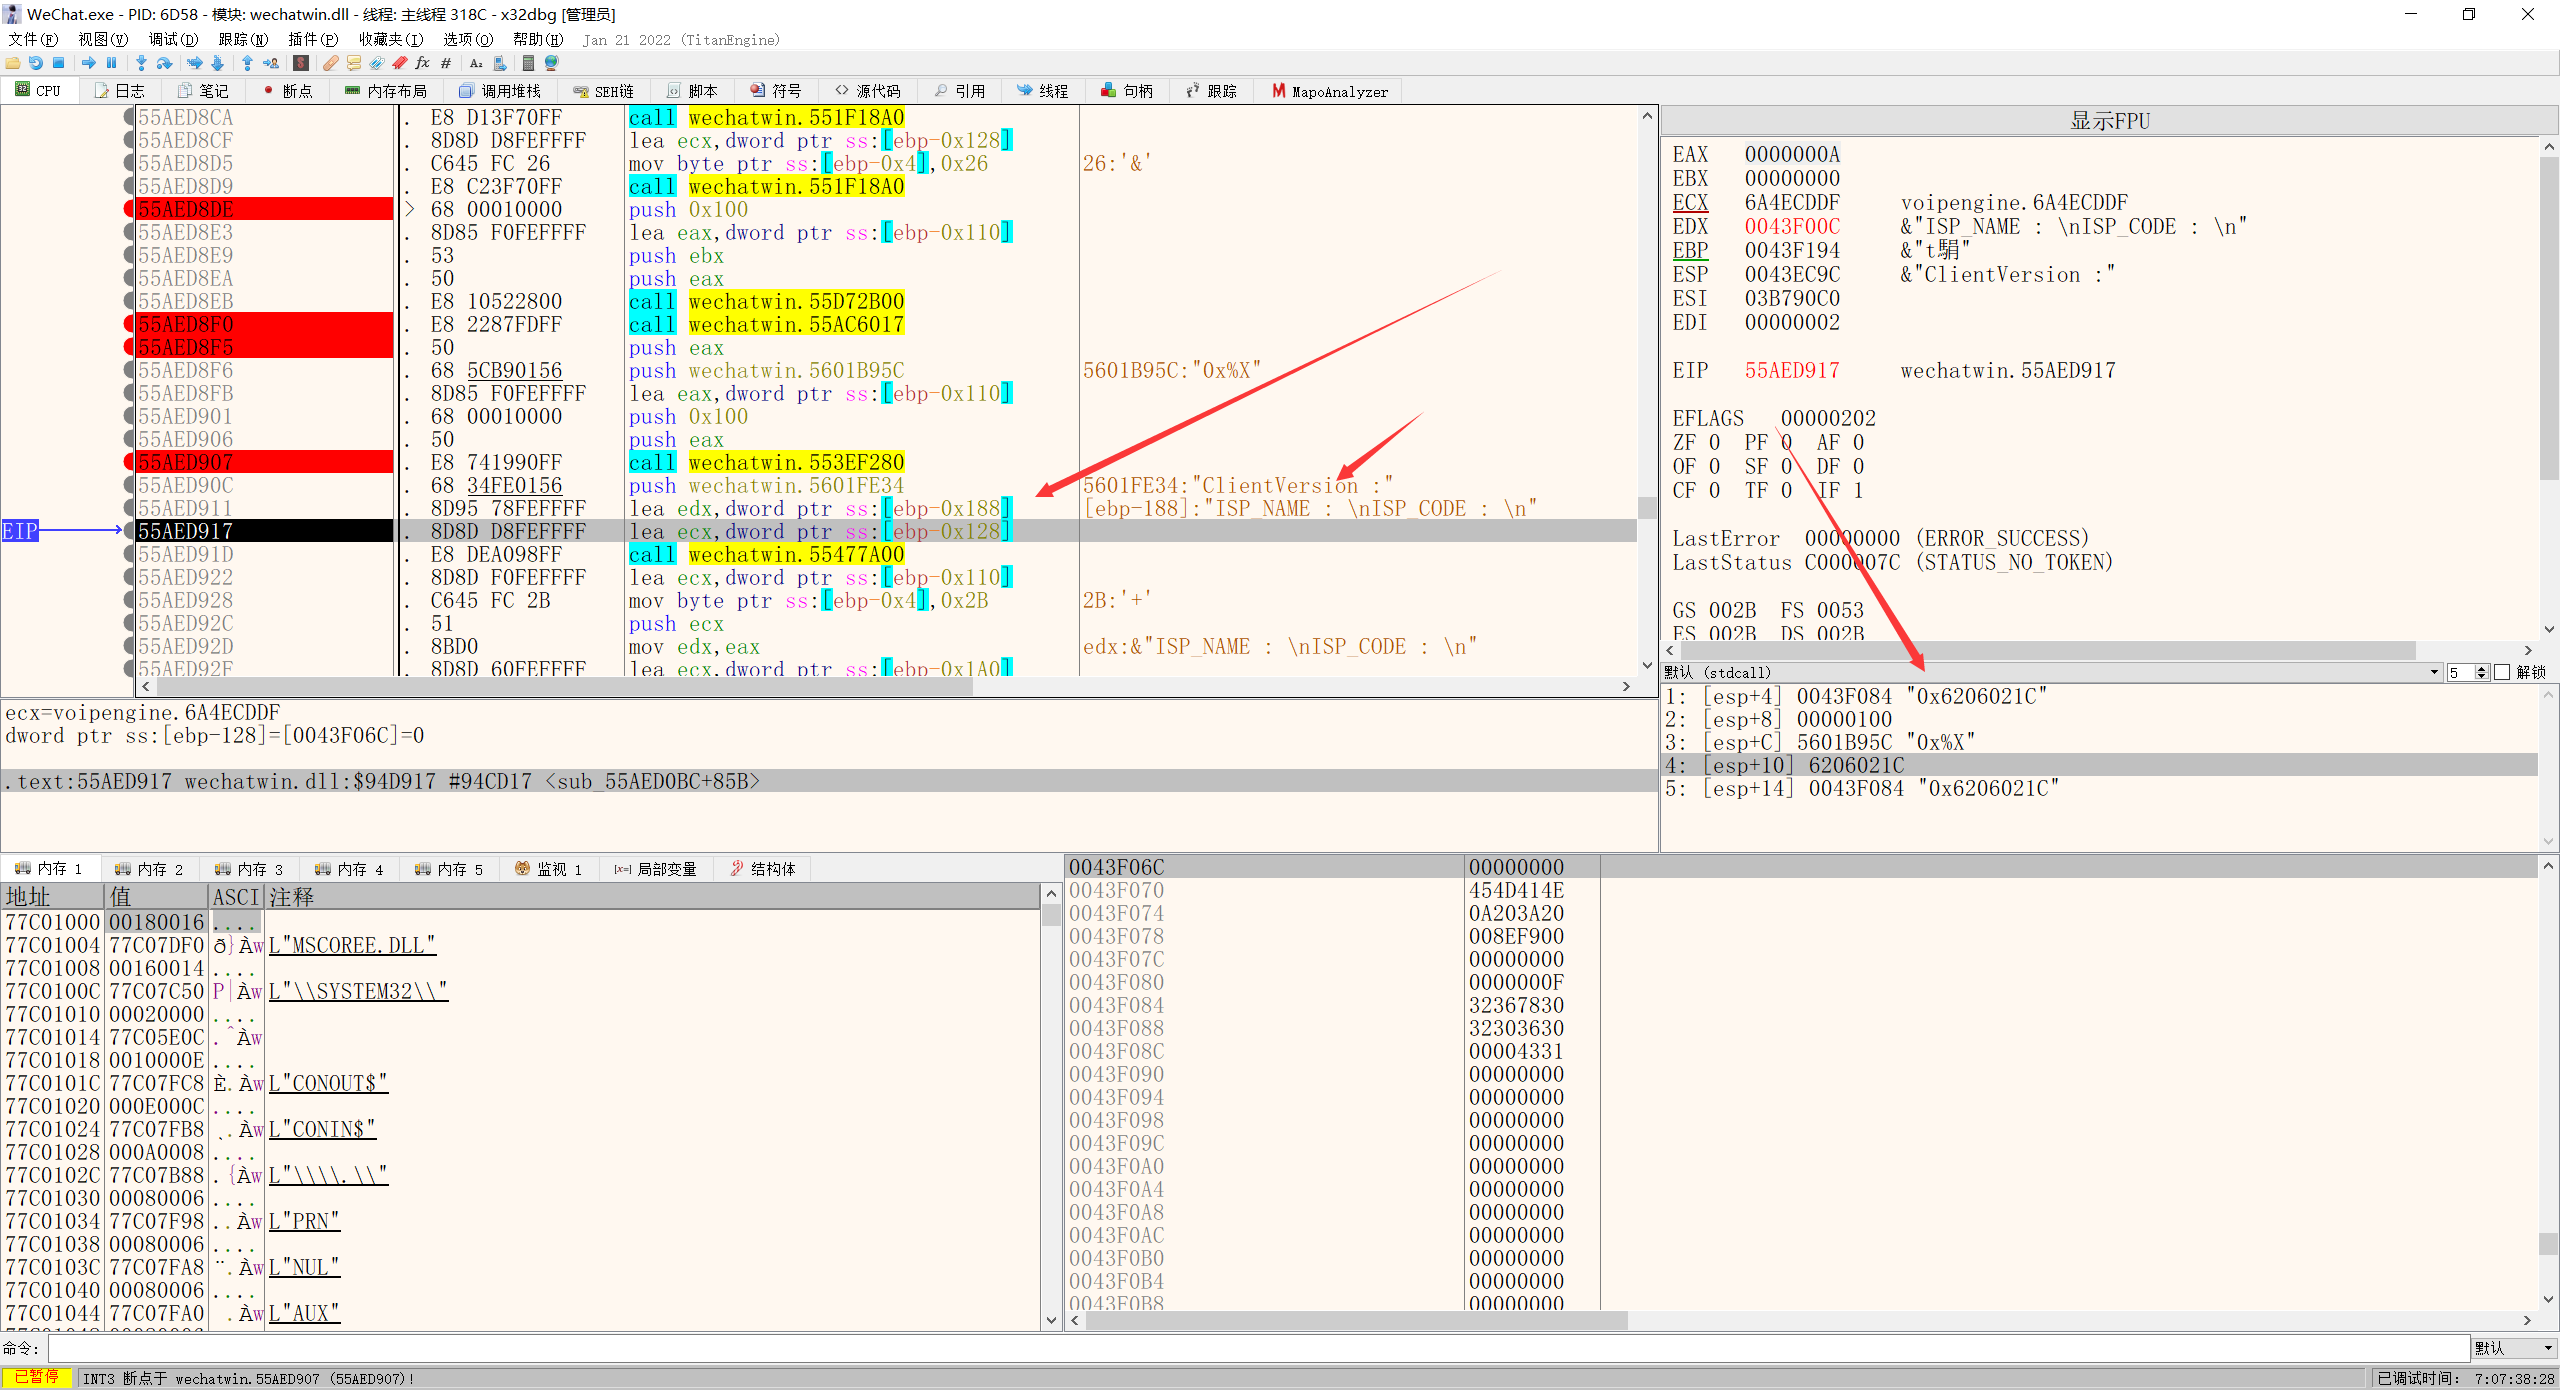The width and height of the screenshot is (2560, 1390).
Task: Toggle breakpoint at address 55AED907
Action: pyautogui.click(x=130, y=462)
